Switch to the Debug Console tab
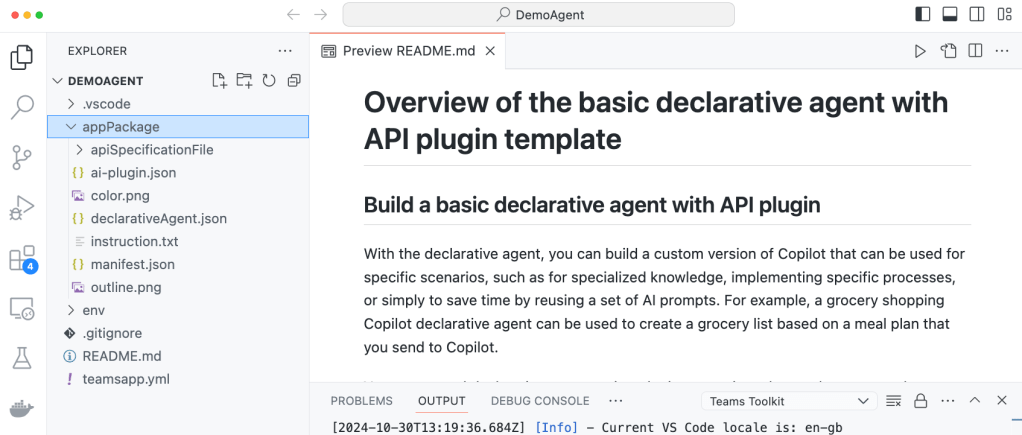Viewport: 1022px width, 435px height. coord(539,401)
